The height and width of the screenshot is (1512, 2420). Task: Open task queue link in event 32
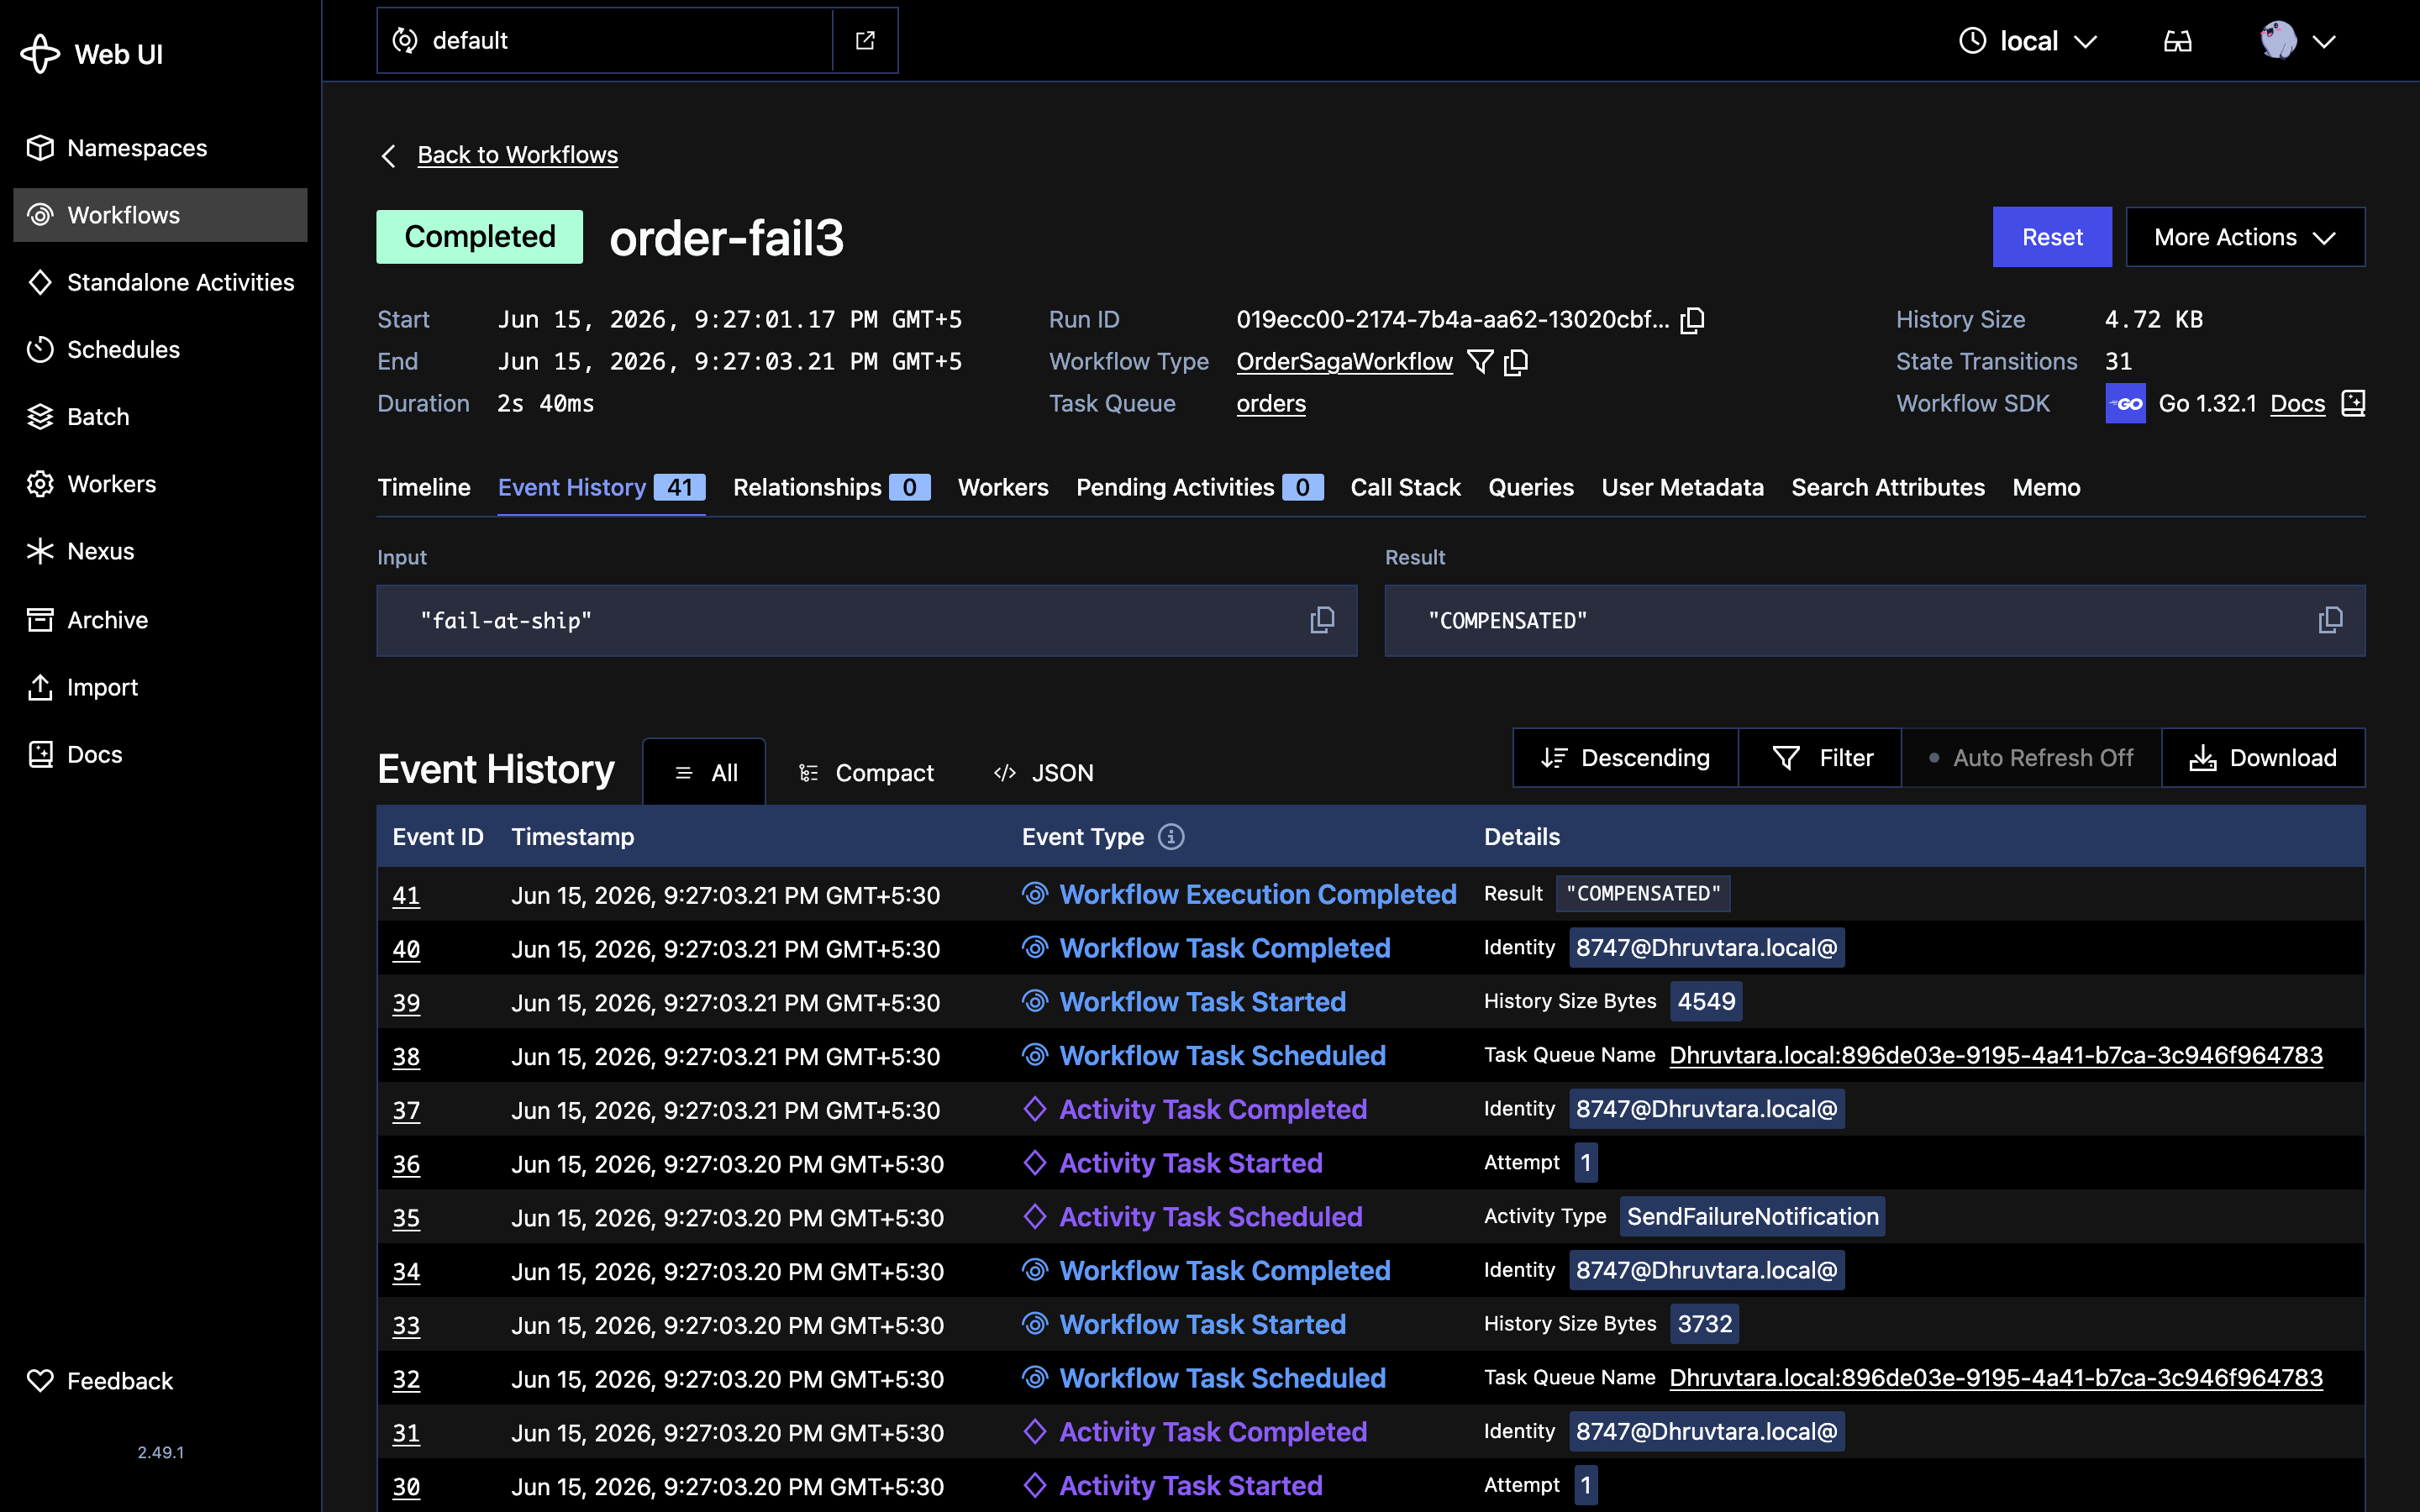pyautogui.click(x=1996, y=1378)
